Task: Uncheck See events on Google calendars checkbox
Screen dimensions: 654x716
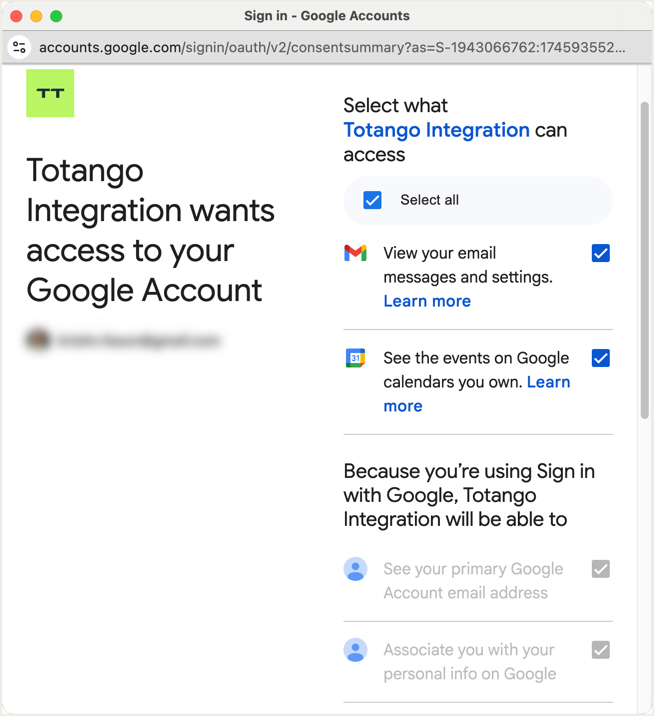Action: 600,358
